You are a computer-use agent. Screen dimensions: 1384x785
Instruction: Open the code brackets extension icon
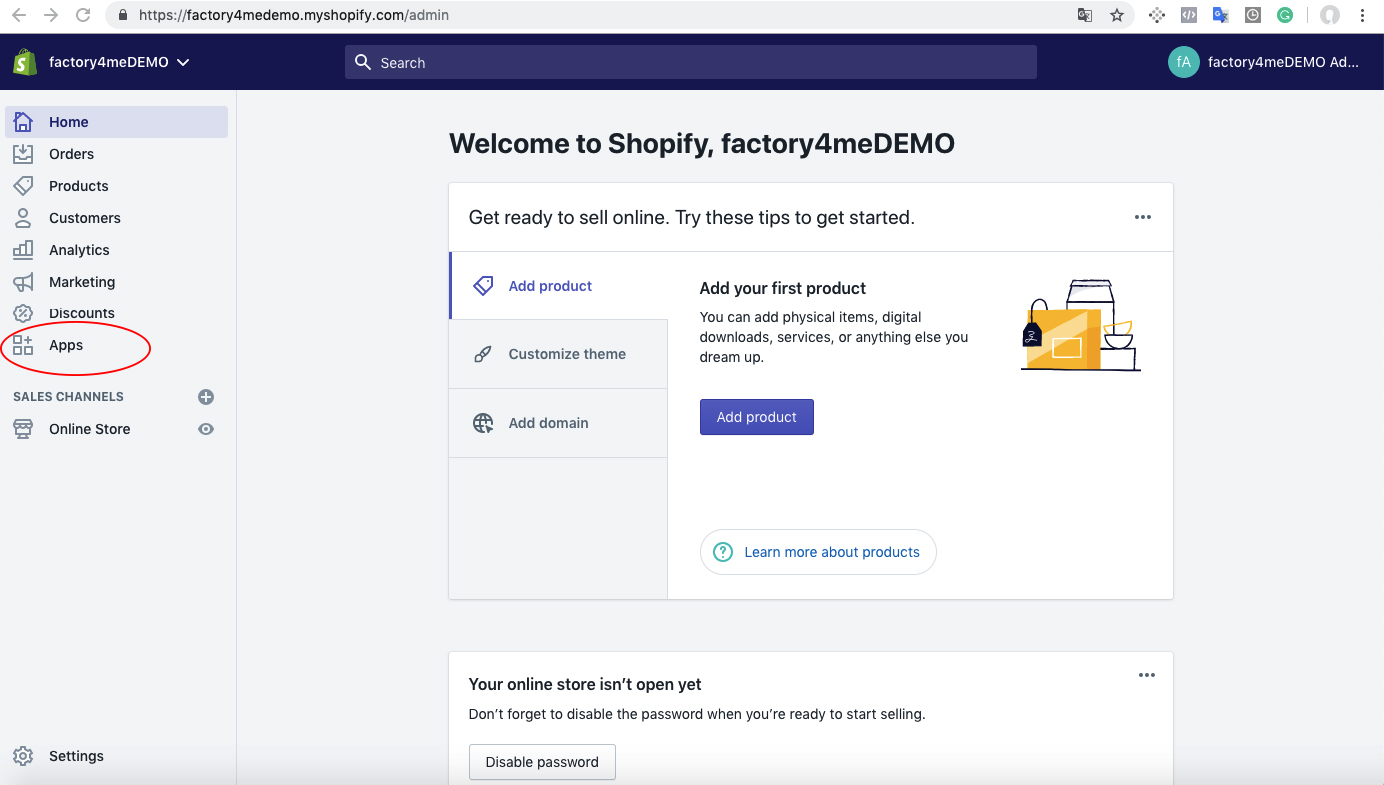(x=1189, y=15)
